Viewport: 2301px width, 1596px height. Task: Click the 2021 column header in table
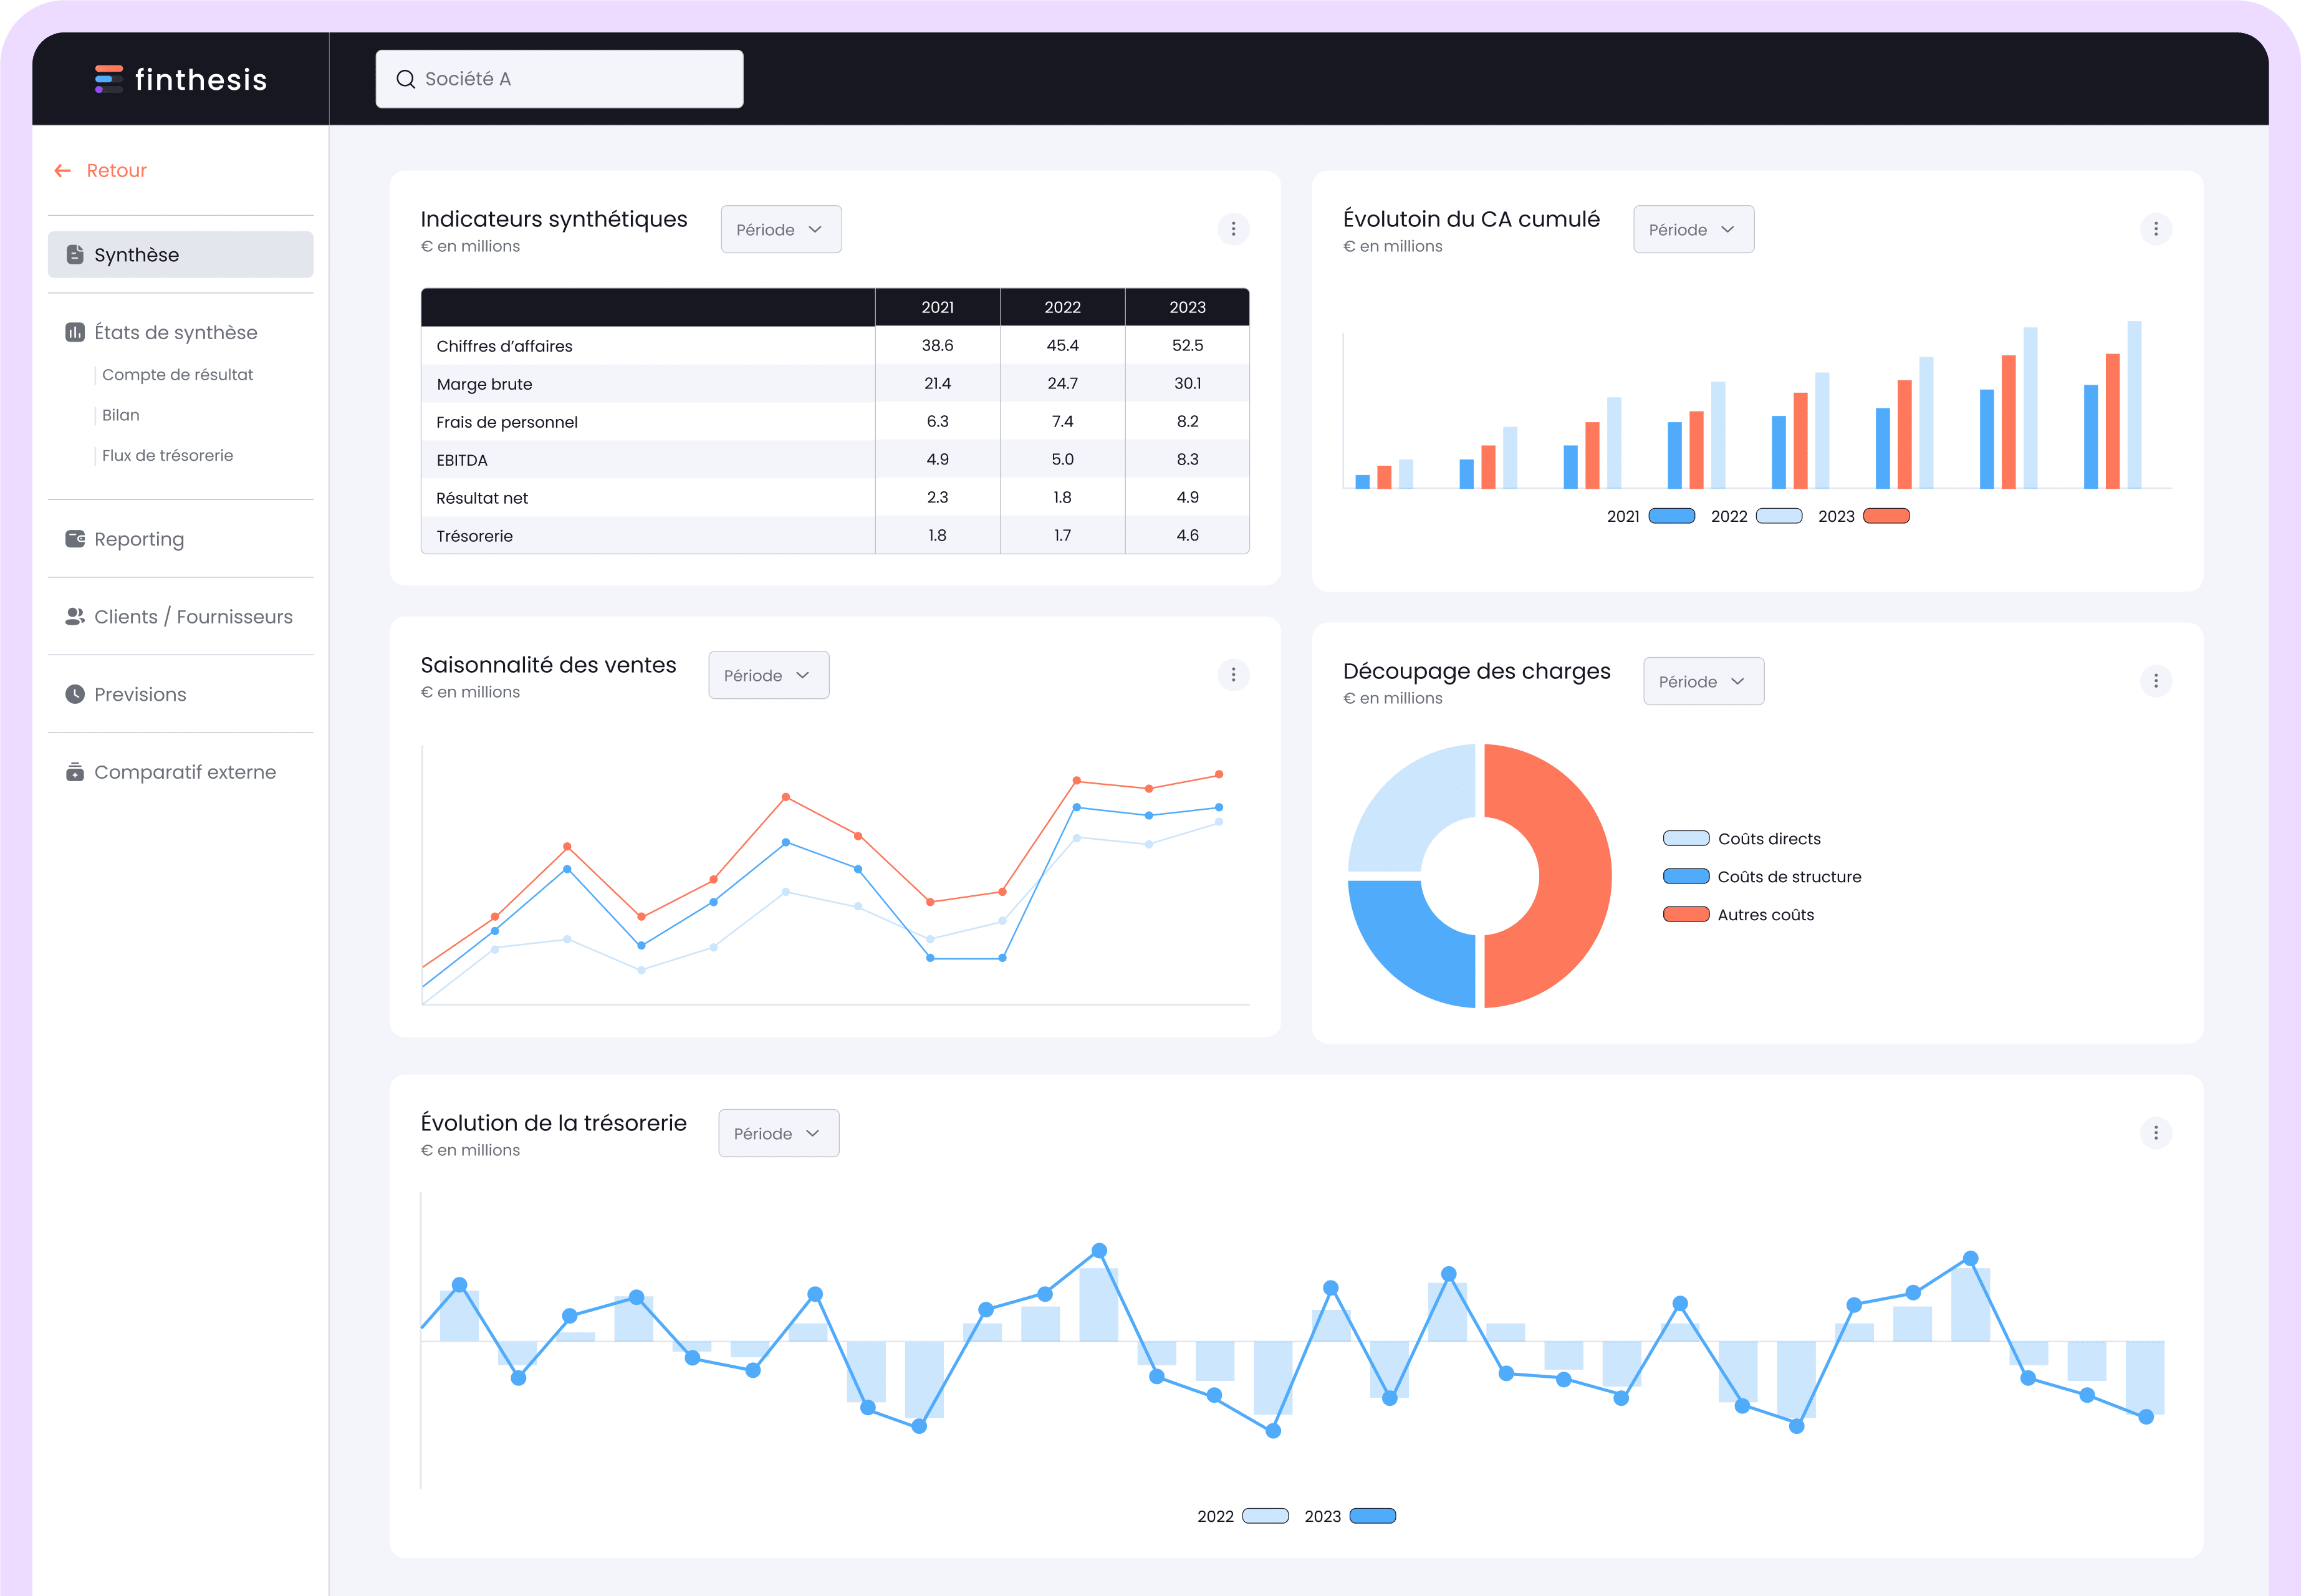[x=937, y=307]
